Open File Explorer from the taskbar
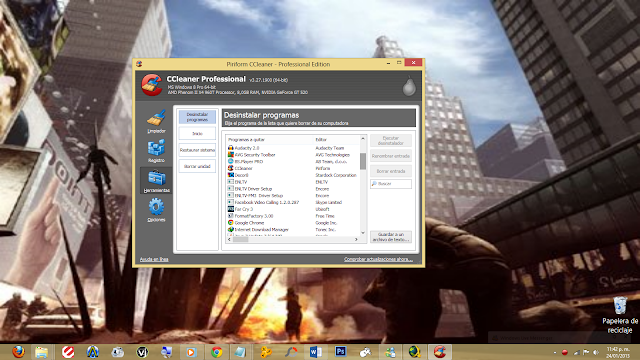This screenshot has height=360, width=640. pyautogui.click(x=42, y=352)
